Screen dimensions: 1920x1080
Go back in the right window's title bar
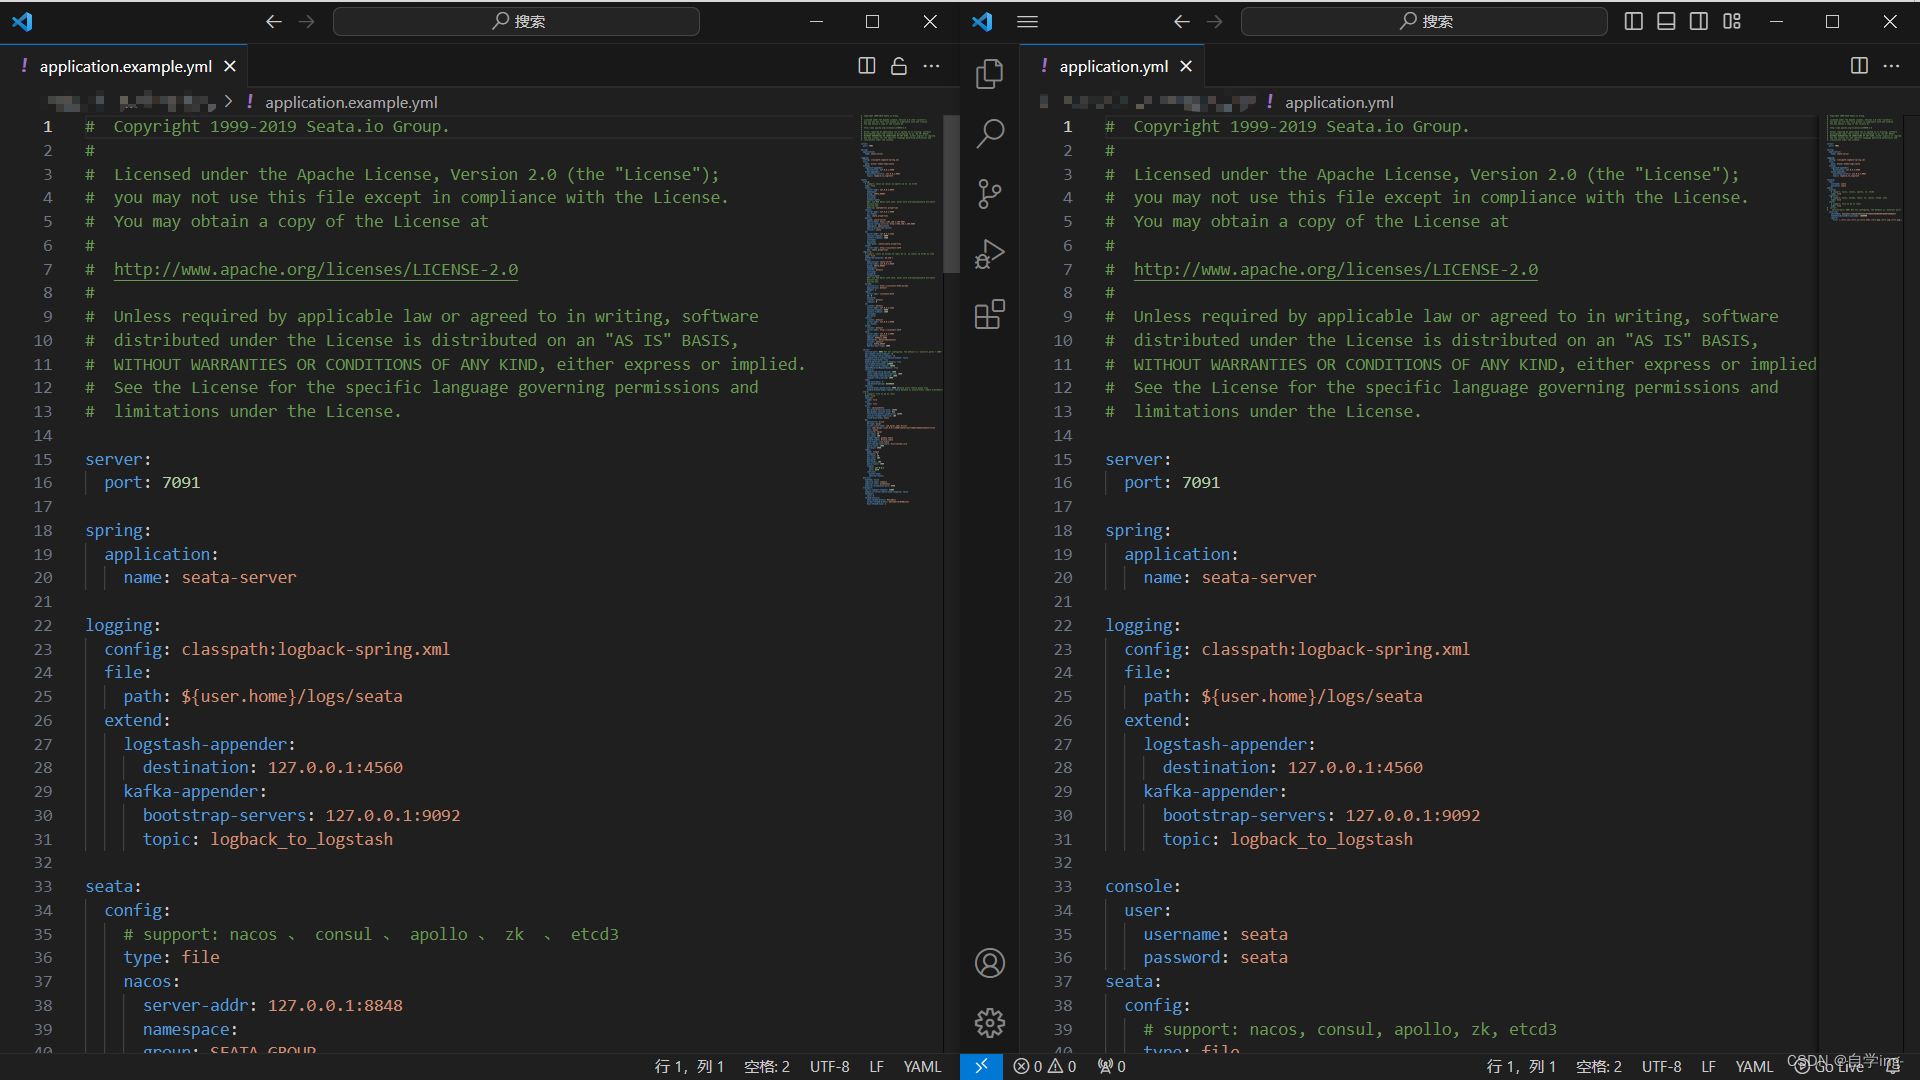tap(1182, 21)
